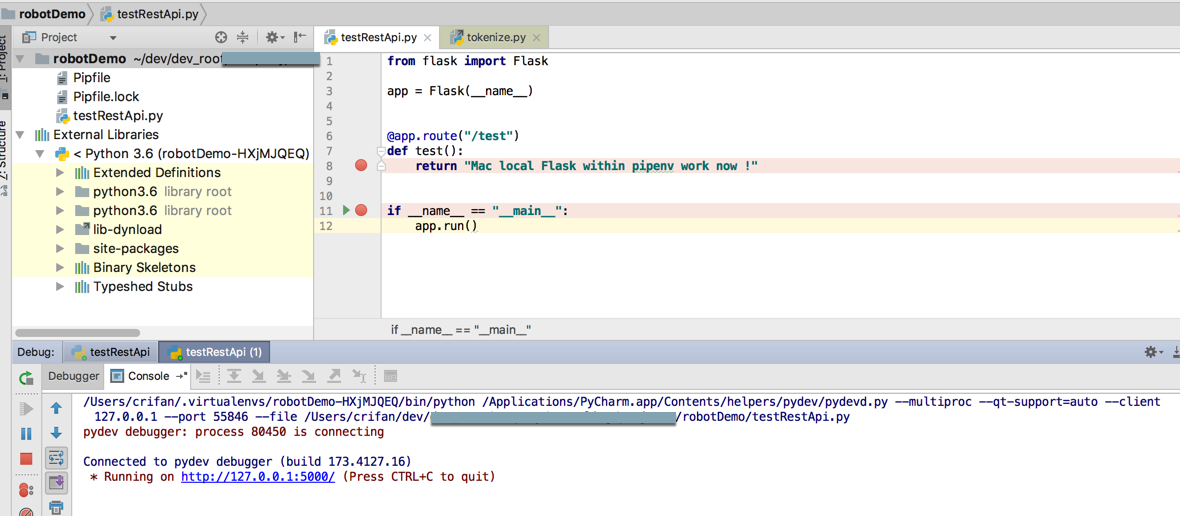Toggle the breakpoint on line 8

click(360, 165)
